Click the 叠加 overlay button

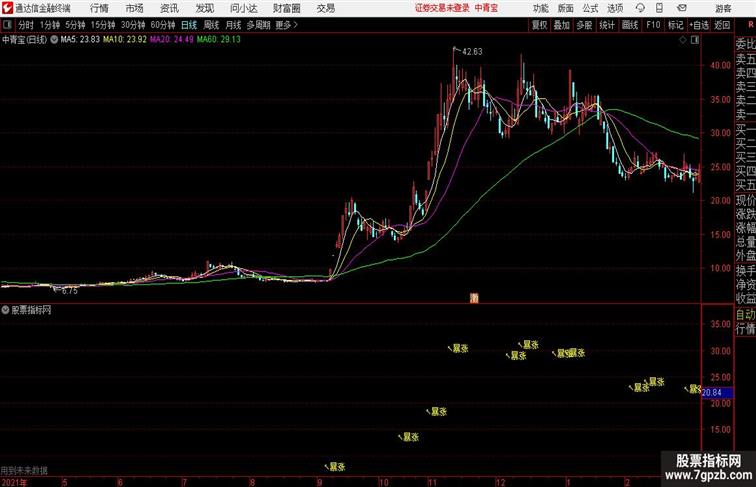562,25
